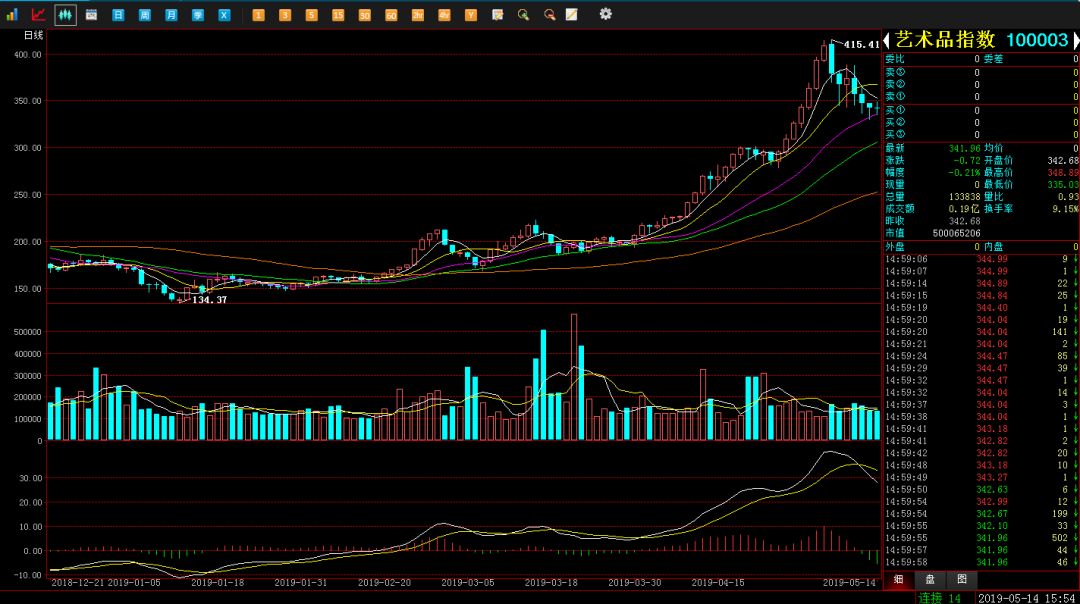Image resolution: width=1080 pixels, height=604 pixels.
Task: Select the orange Y period icon
Action: (x=470, y=14)
